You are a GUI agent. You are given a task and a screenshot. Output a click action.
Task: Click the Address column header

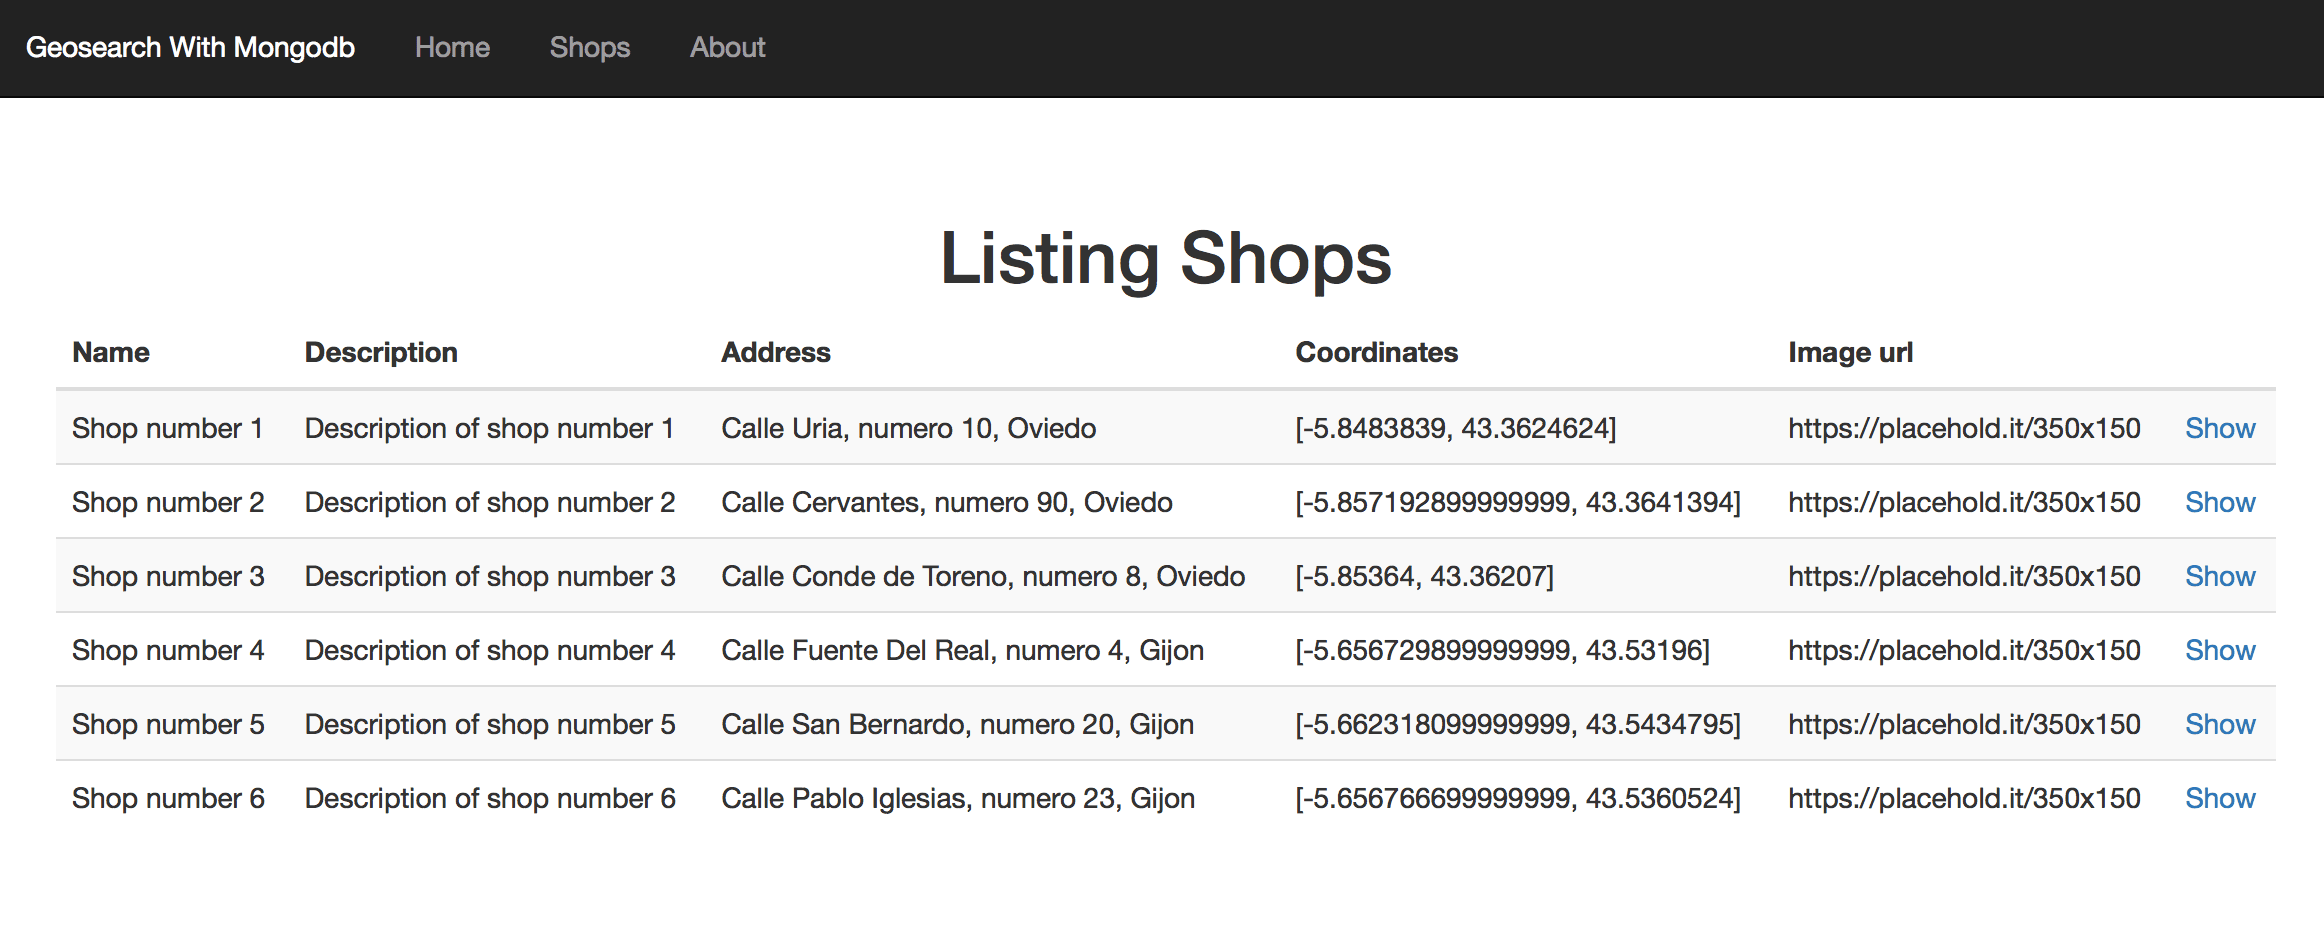[x=776, y=352]
